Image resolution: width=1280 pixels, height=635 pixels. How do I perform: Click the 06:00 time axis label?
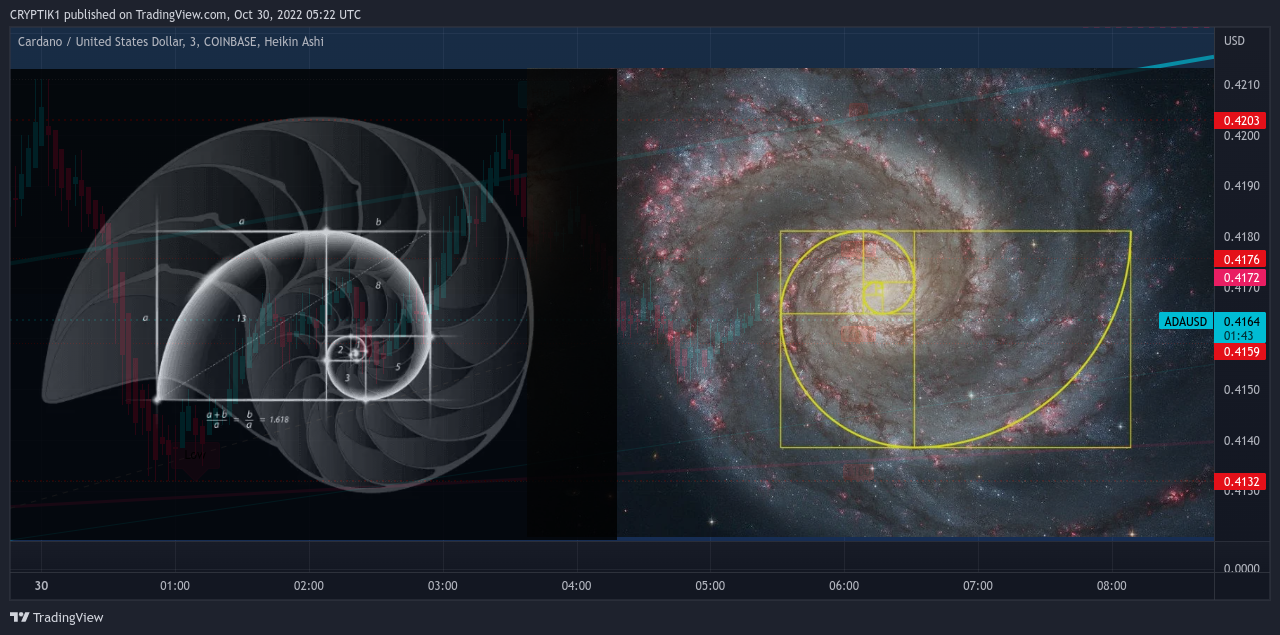click(844, 586)
